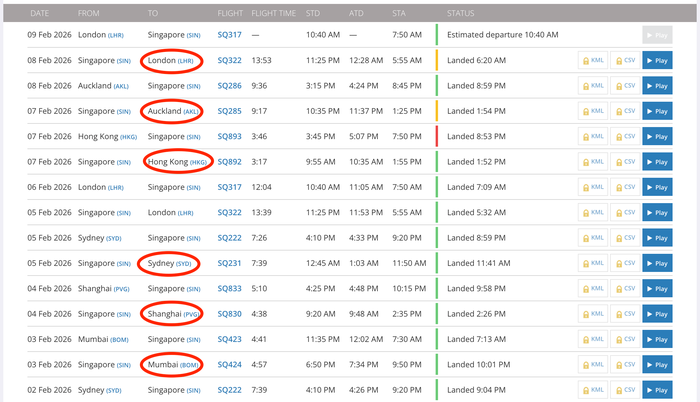700x402 pixels.
Task: Click the disabled Play button for 09 Feb
Action: pyautogui.click(x=657, y=35)
